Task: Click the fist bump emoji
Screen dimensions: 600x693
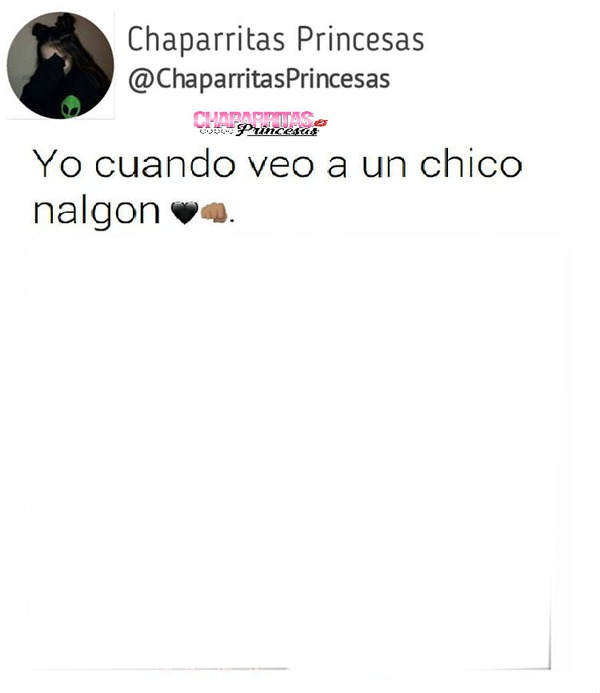Action: click(x=214, y=212)
